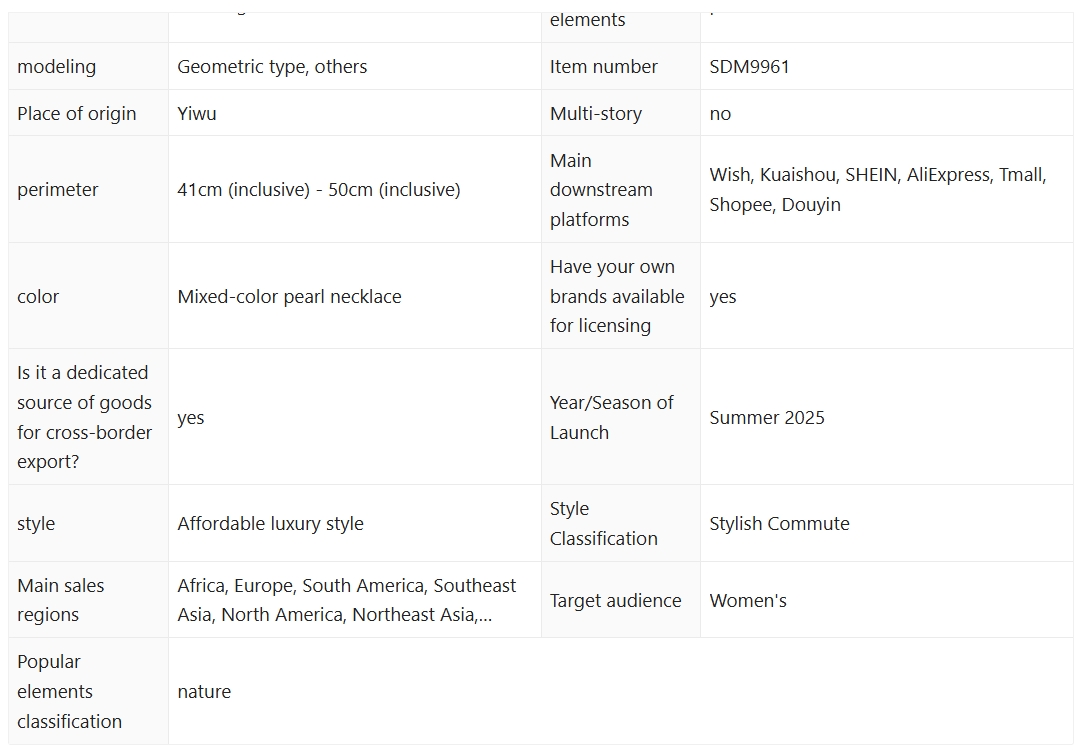
Task: Click the cross-border export question label
Action: tap(84, 418)
